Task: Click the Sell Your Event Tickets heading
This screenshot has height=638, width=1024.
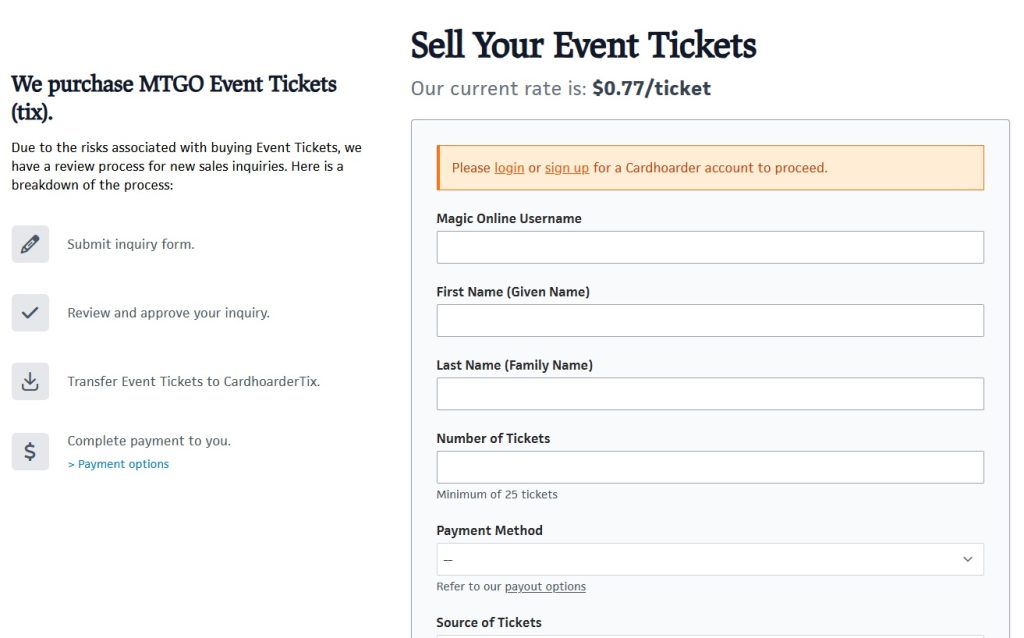Action: (x=582, y=45)
